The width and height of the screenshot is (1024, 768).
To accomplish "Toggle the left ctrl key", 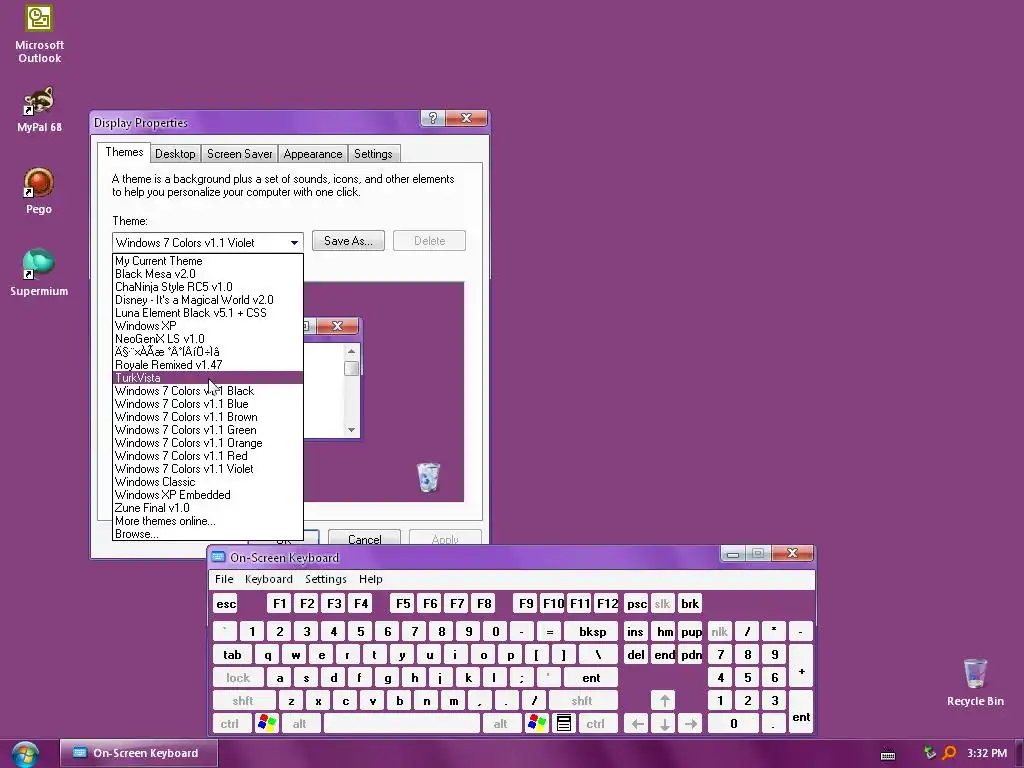I will click(x=229, y=724).
